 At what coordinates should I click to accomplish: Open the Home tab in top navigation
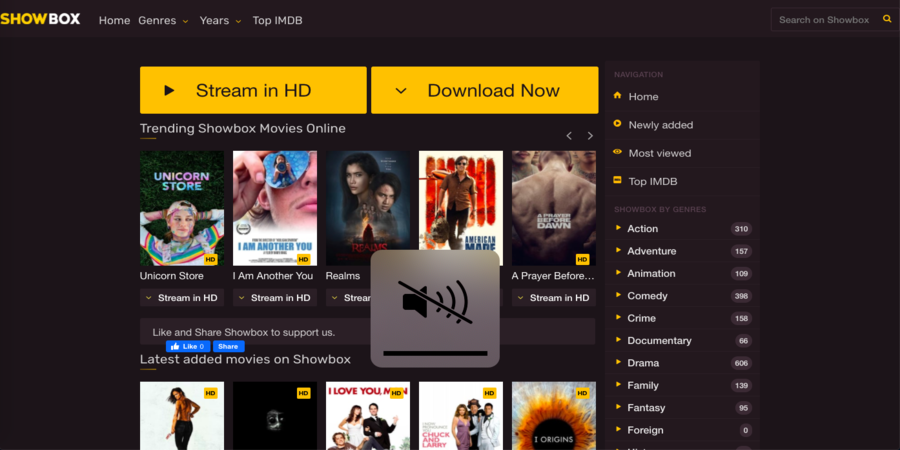pyautogui.click(x=114, y=20)
